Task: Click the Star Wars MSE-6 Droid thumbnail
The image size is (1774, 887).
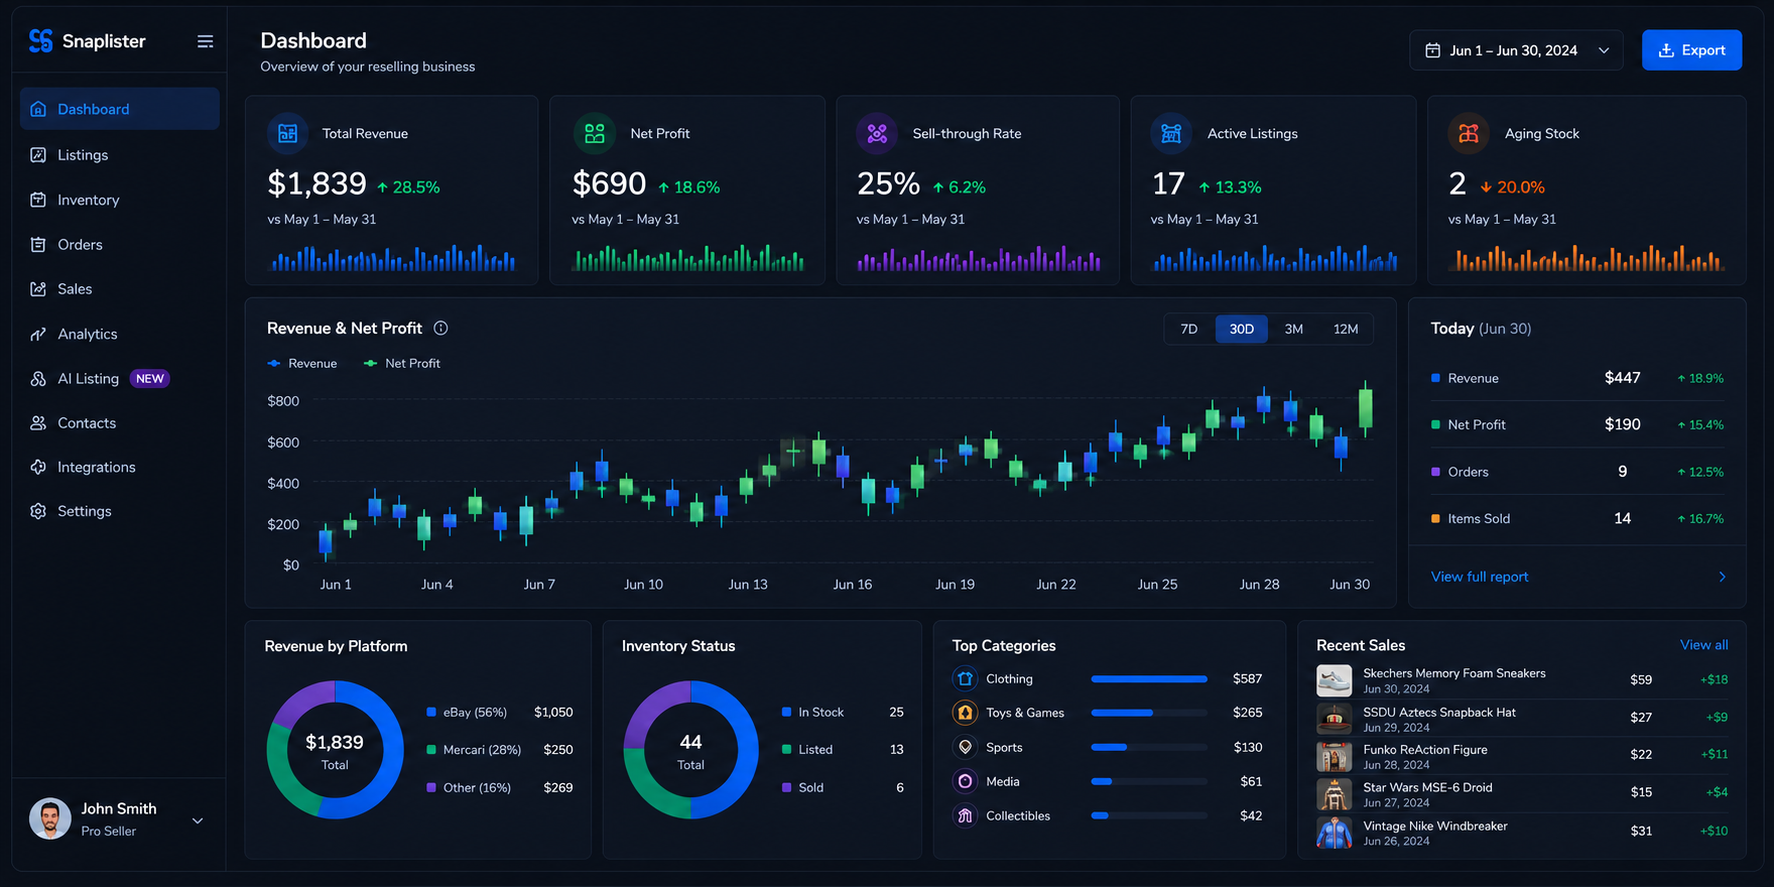Action: click(x=1334, y=795)
